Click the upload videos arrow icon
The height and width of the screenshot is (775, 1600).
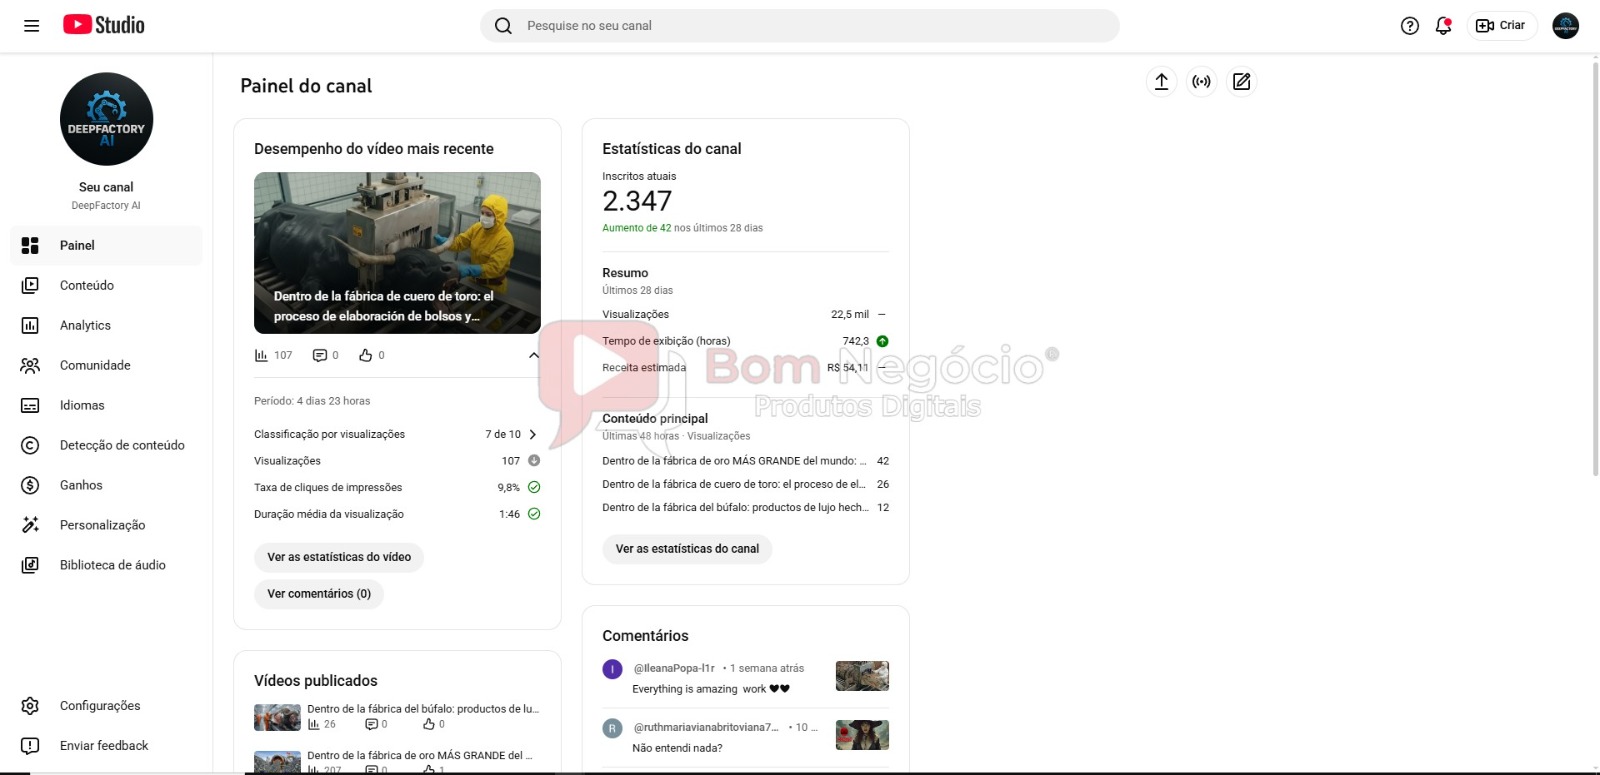1161,82
